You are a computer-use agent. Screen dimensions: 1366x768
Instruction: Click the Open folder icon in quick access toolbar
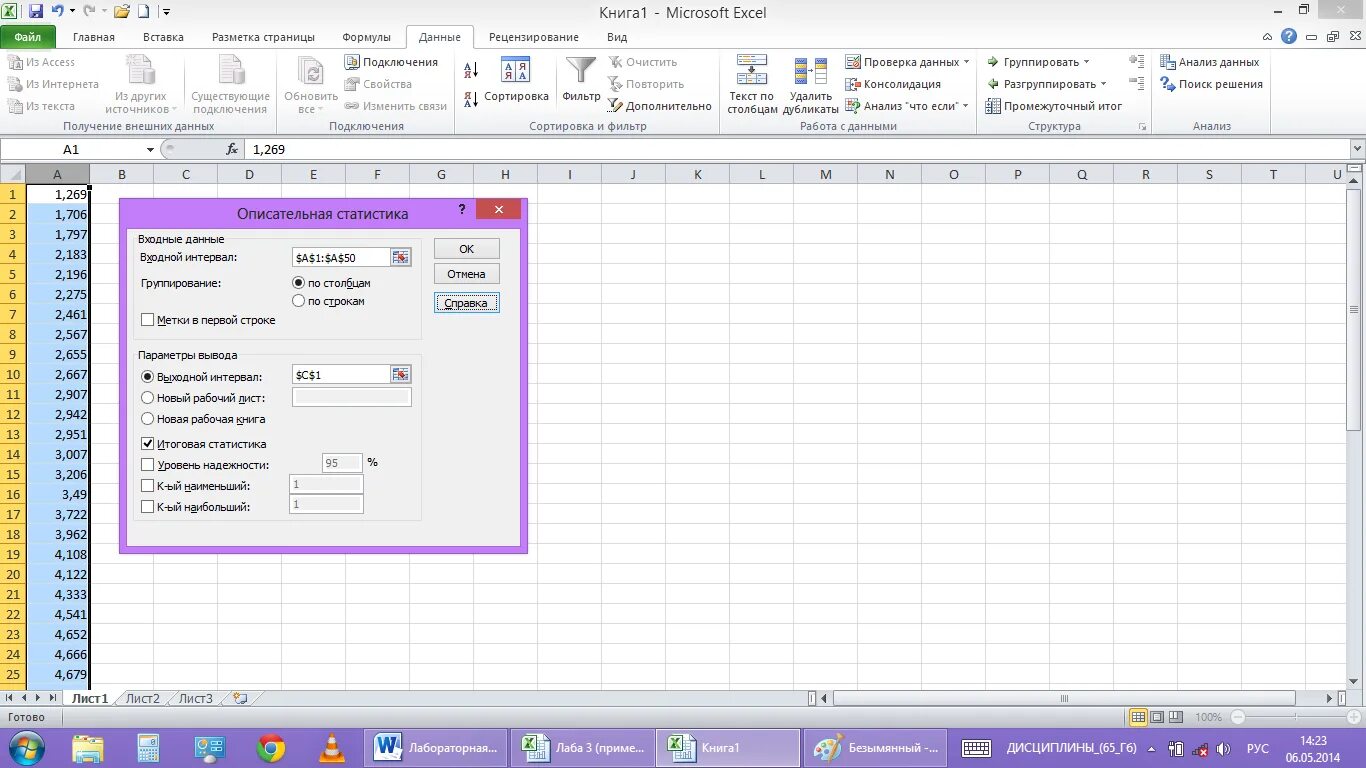click(122, 12)
